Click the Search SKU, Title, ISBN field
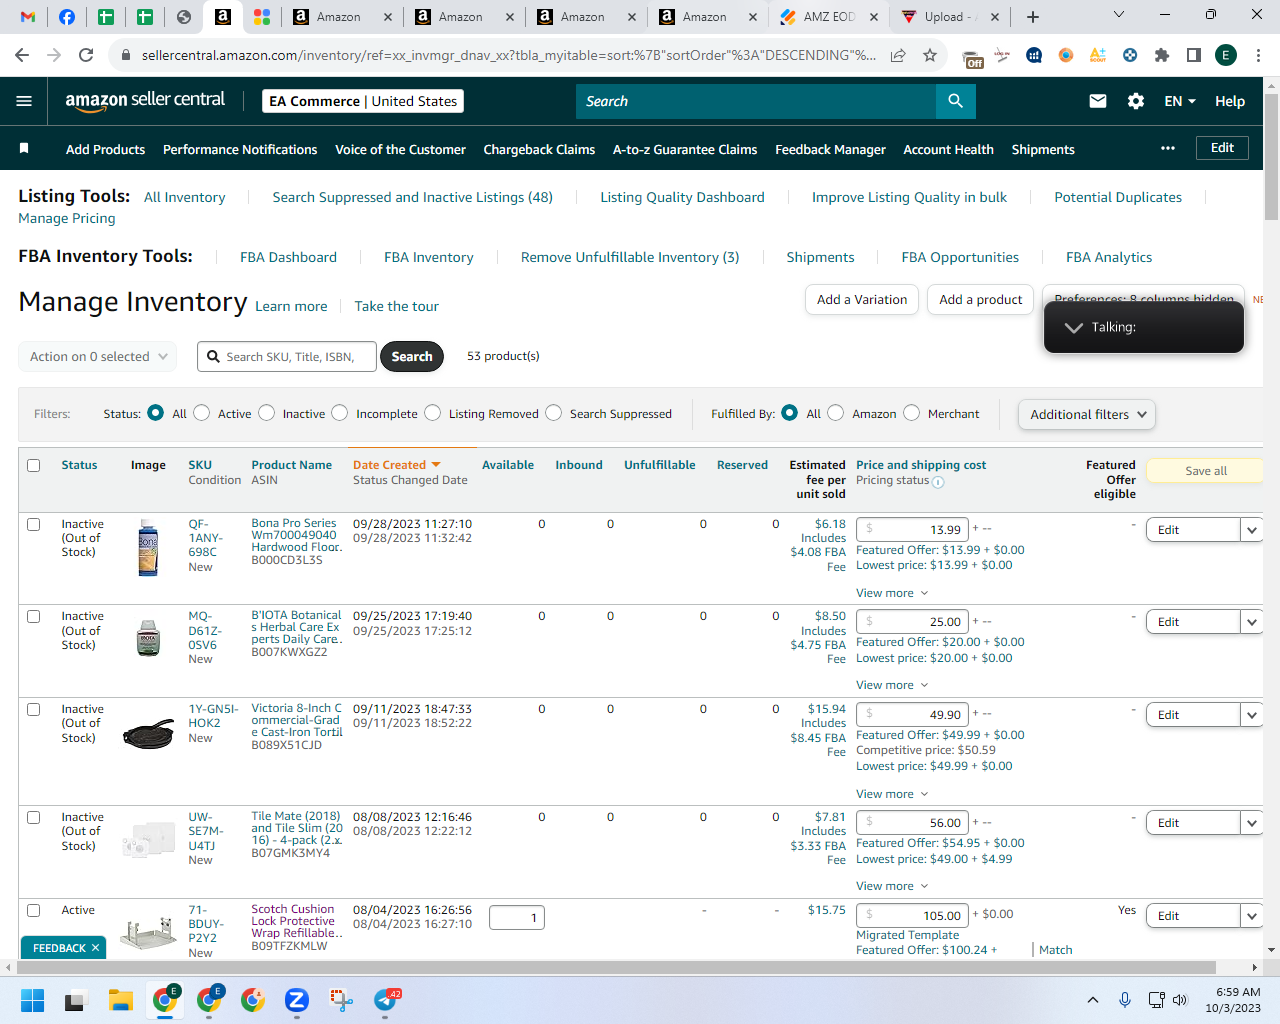Viewport: 1280px width, 1024px height. coord(288,357)
